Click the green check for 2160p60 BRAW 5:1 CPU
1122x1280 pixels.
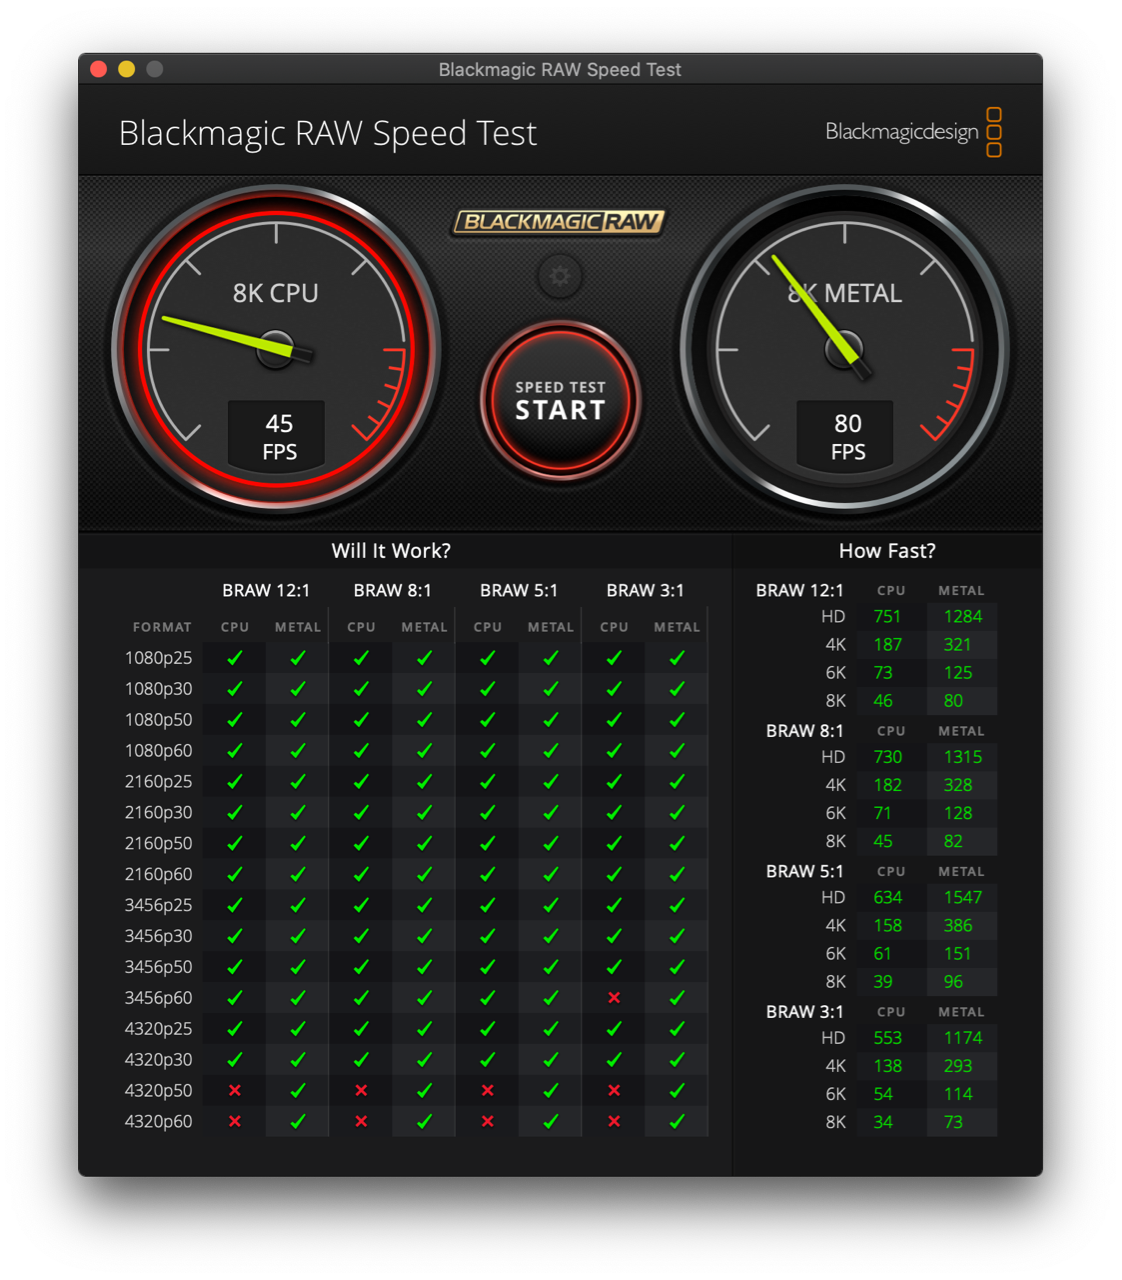point(488,874)
